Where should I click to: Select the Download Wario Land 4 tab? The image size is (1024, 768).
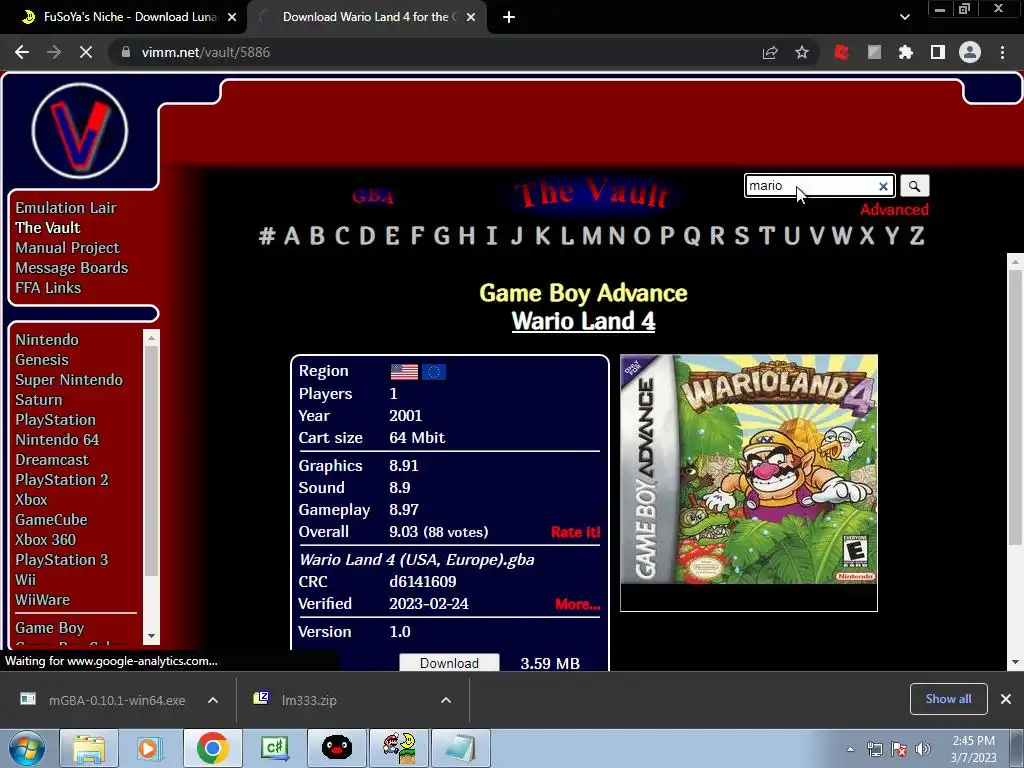pyautogui.click(x=366, y=17)
